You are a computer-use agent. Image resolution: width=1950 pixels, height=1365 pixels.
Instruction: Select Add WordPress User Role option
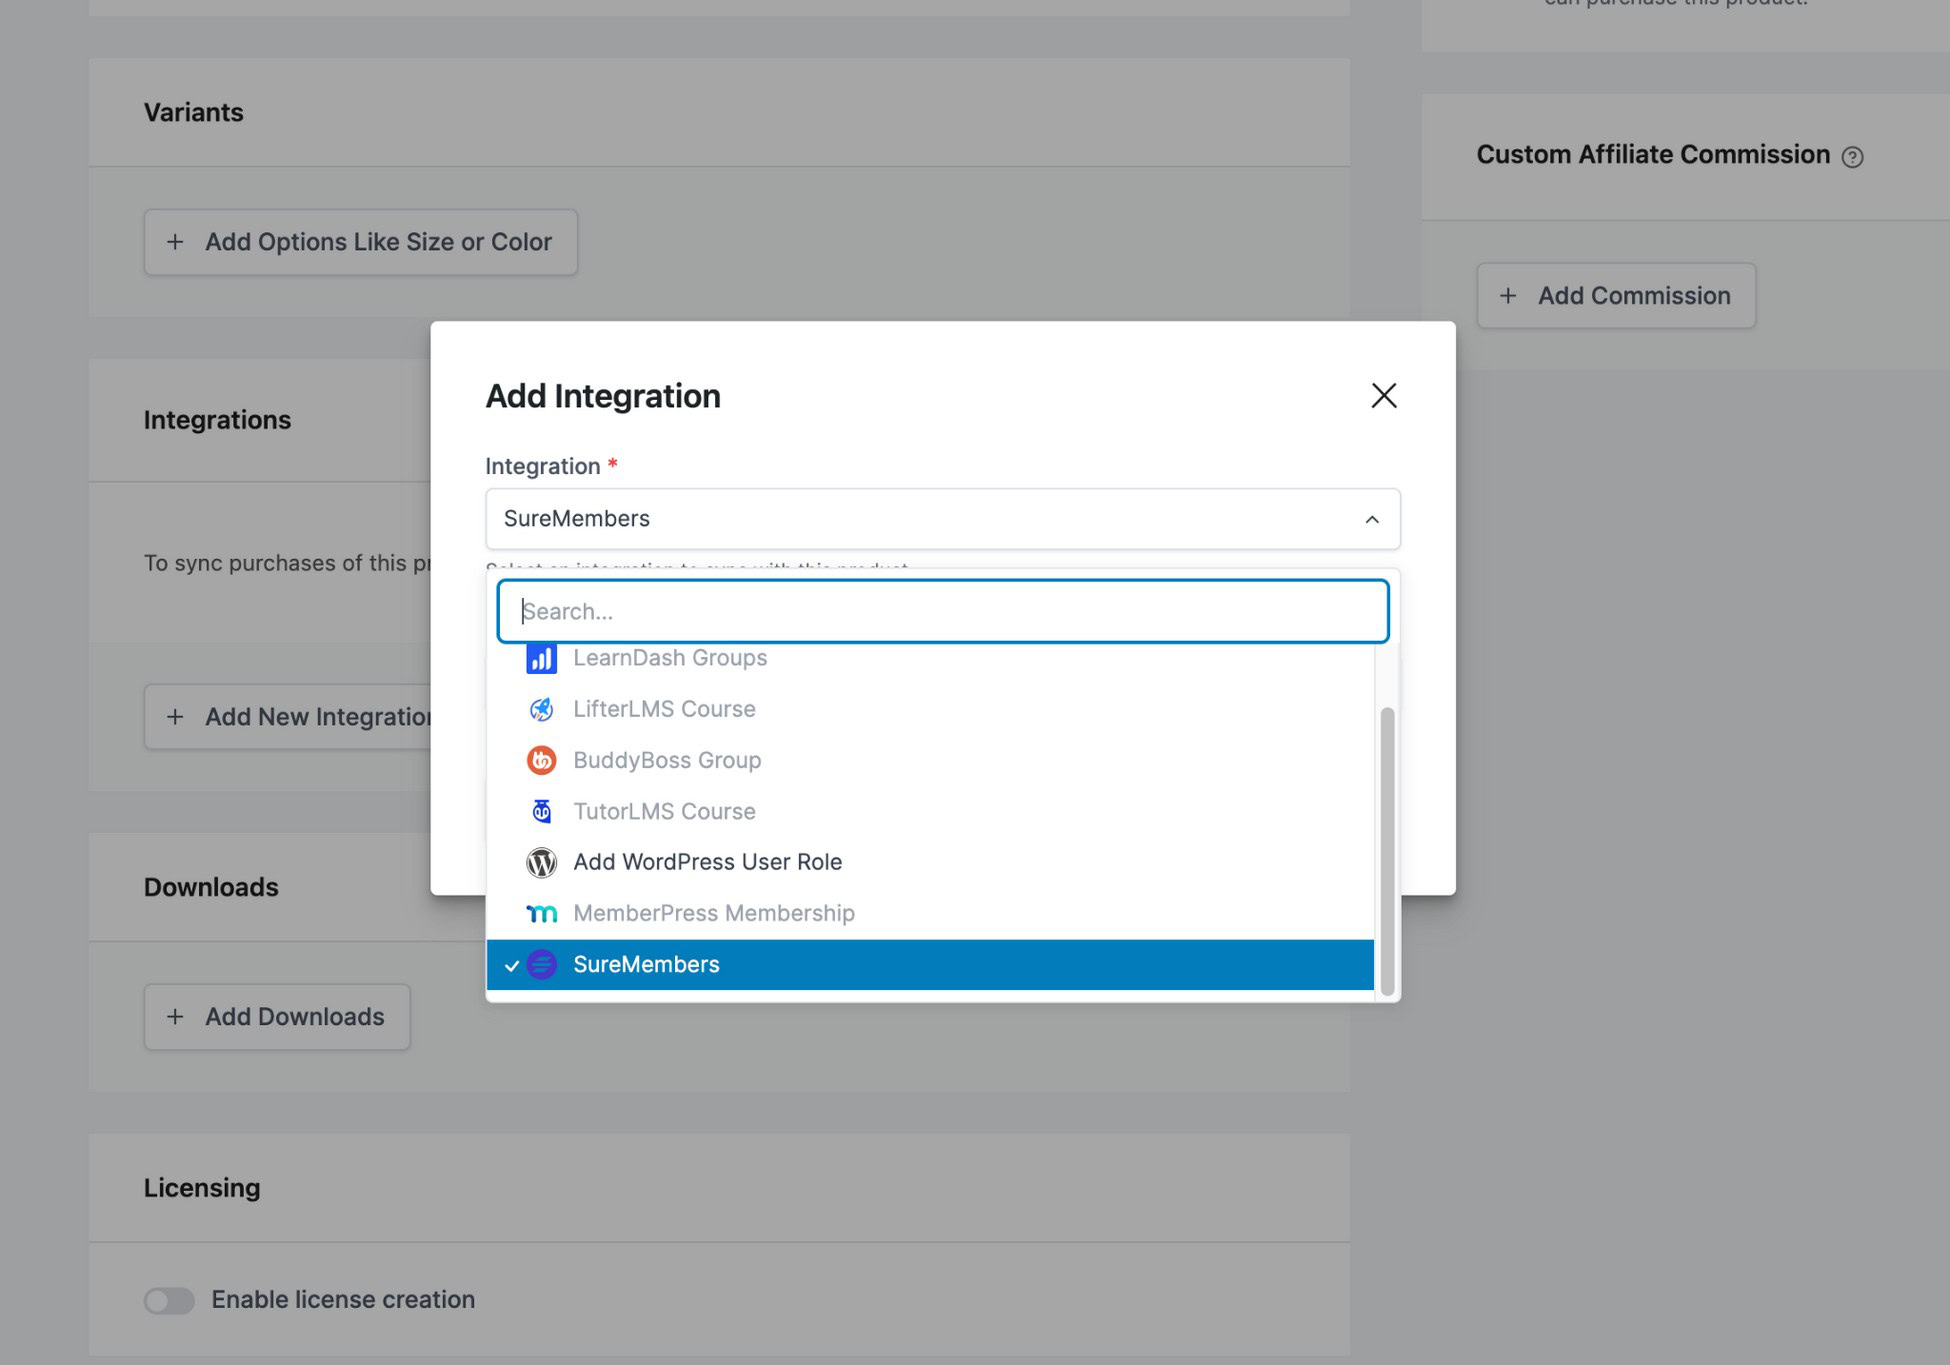[x=930, y=862]
